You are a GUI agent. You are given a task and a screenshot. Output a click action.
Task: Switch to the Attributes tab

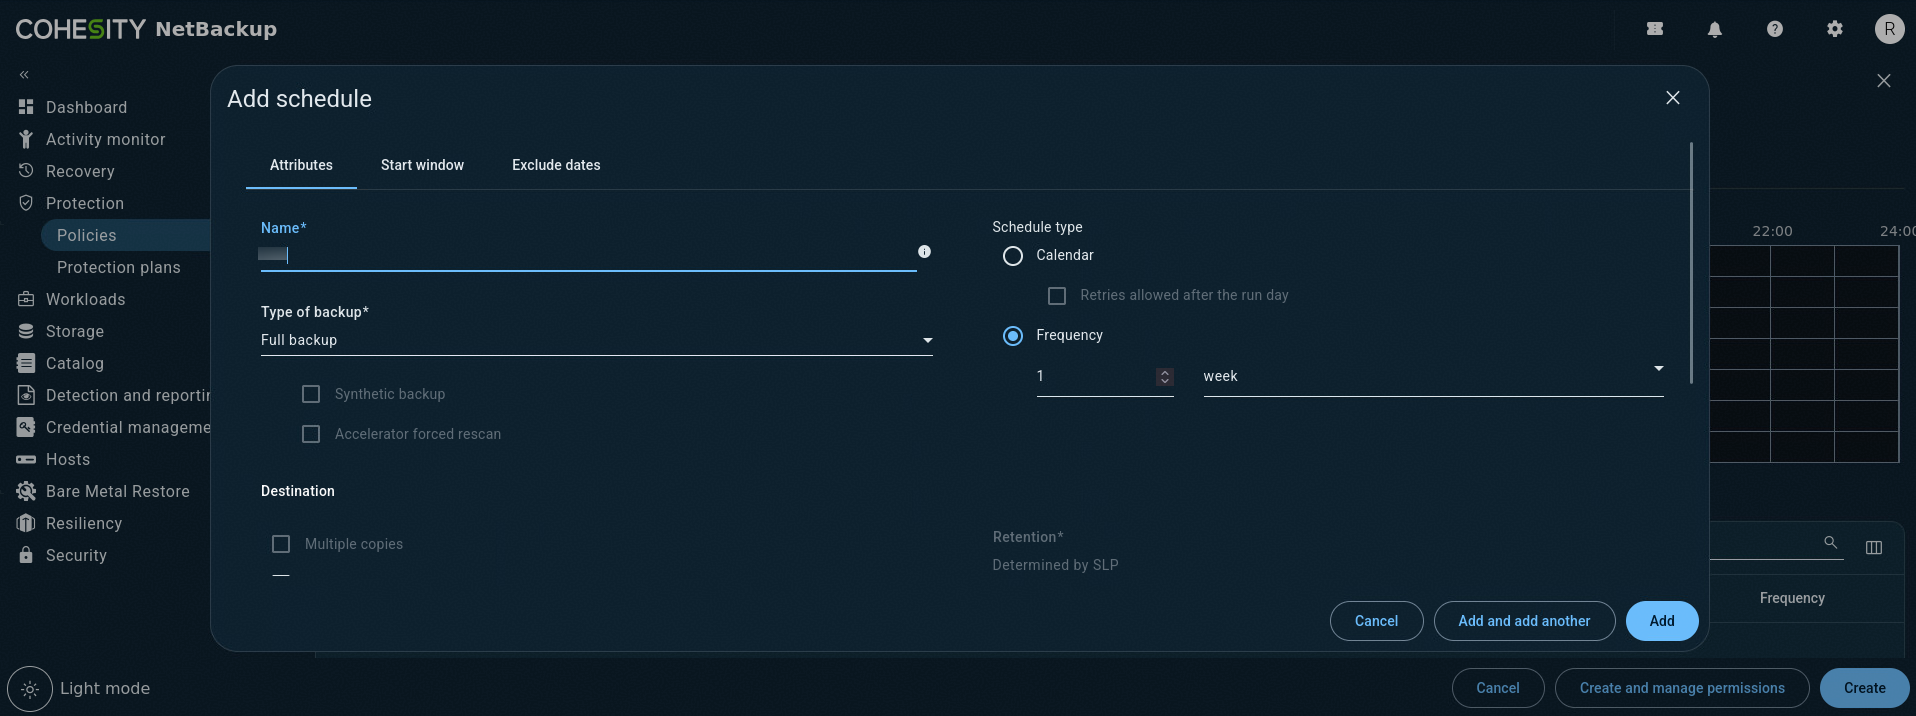301,165
